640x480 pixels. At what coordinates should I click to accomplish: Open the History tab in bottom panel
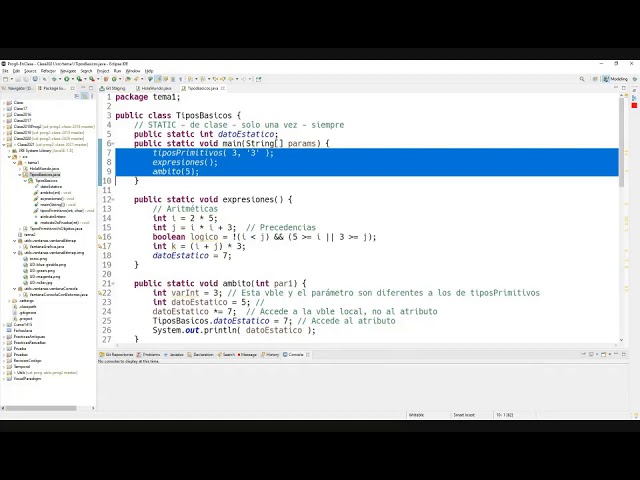click(x=270, y=355)
